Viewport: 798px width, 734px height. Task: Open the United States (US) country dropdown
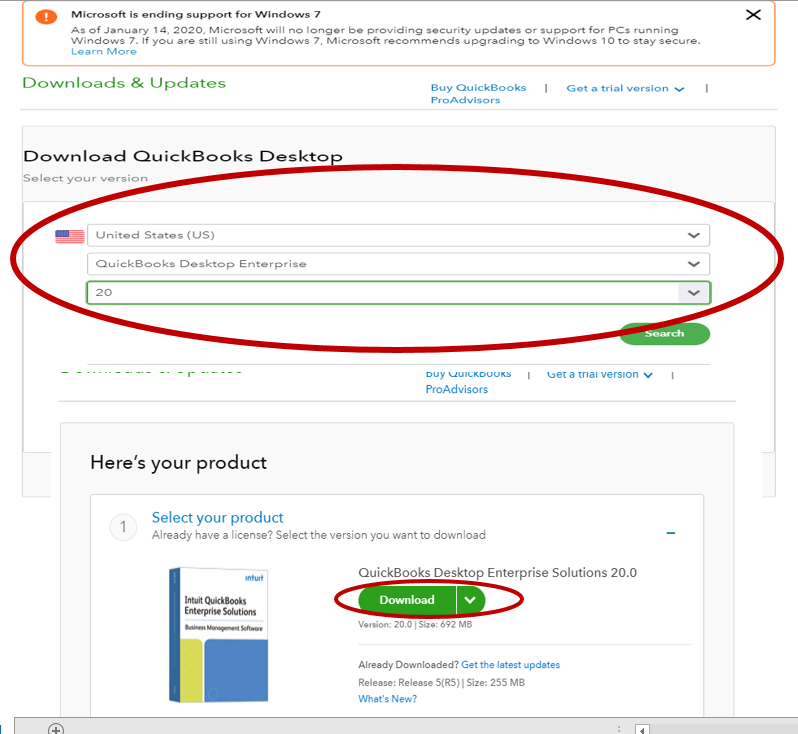pos(398,235)
